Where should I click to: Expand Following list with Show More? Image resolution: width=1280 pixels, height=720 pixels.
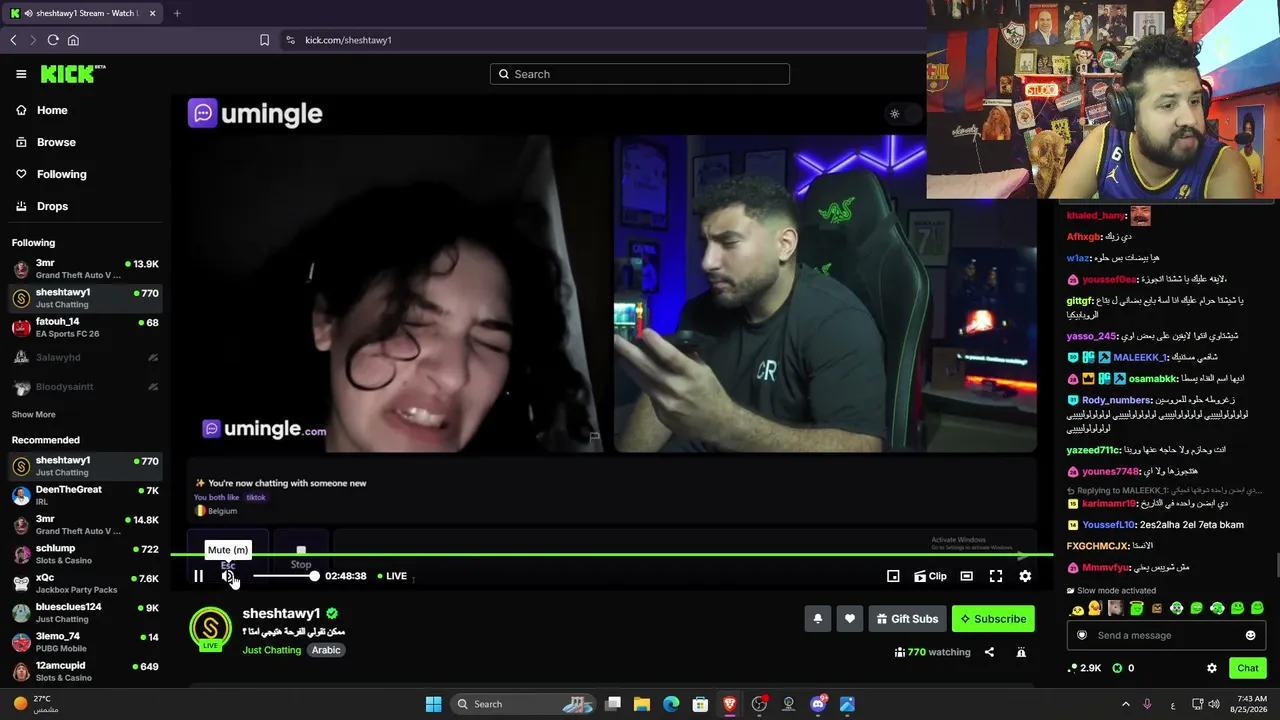pyautogui.click(x=33, y=414)
